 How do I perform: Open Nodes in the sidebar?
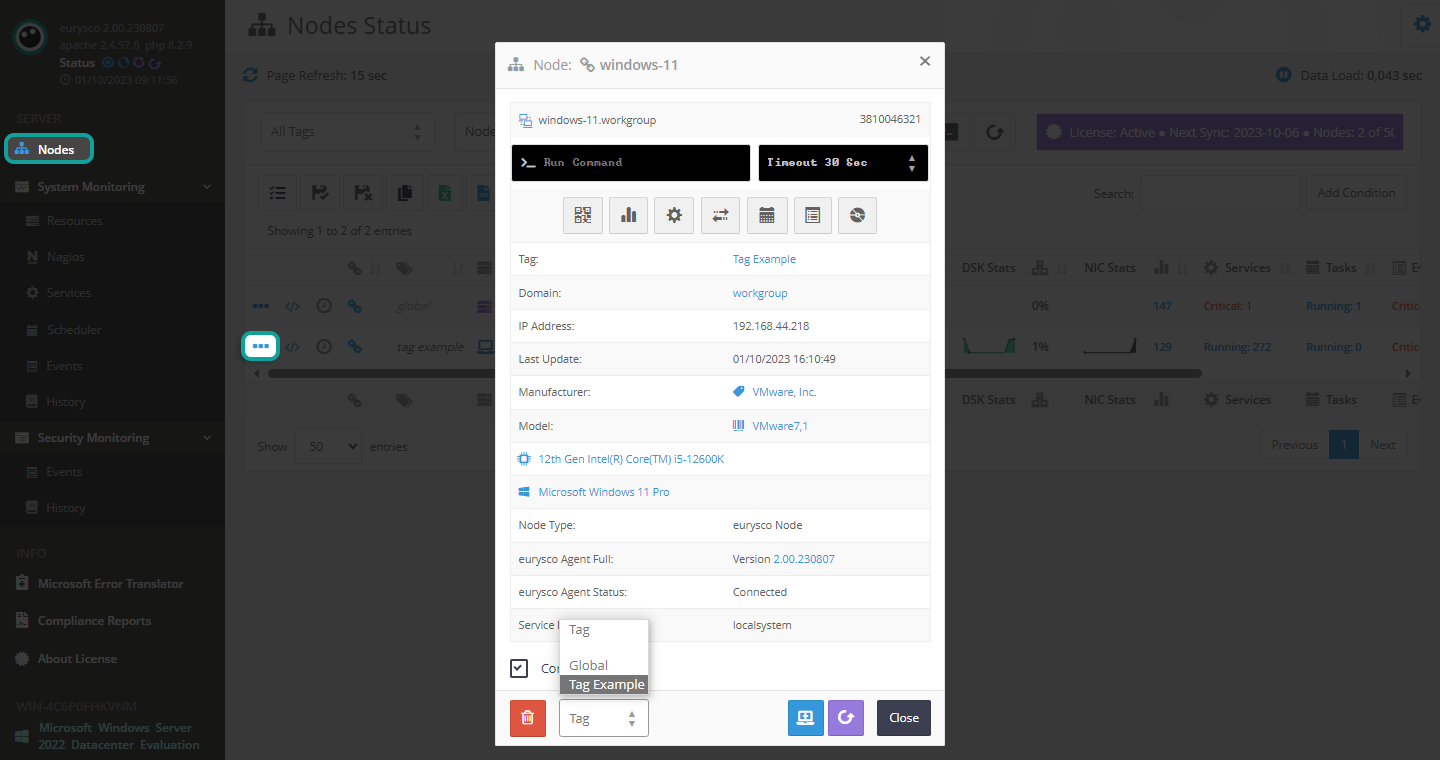pos(49,149)
